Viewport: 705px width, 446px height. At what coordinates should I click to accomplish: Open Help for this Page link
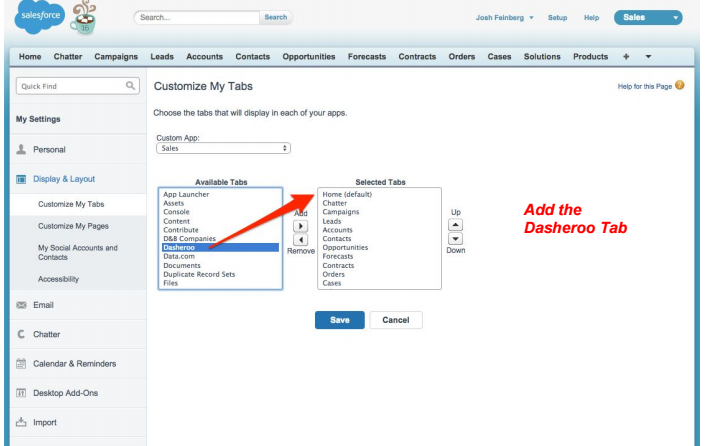pyautogui.click(x=645, y=86)
